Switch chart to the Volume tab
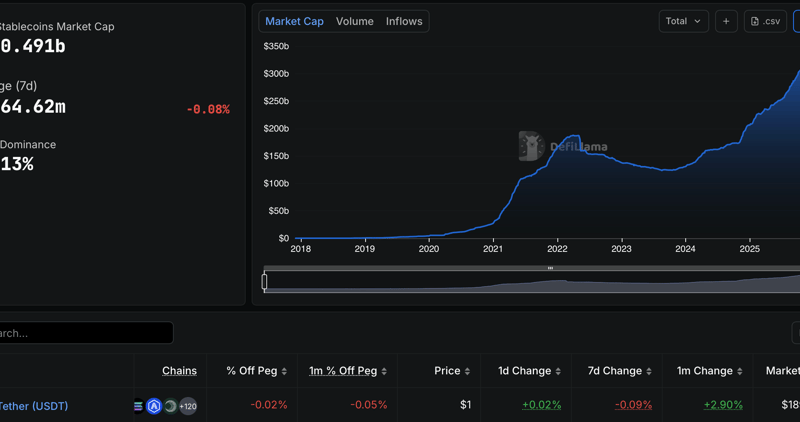 355,21
